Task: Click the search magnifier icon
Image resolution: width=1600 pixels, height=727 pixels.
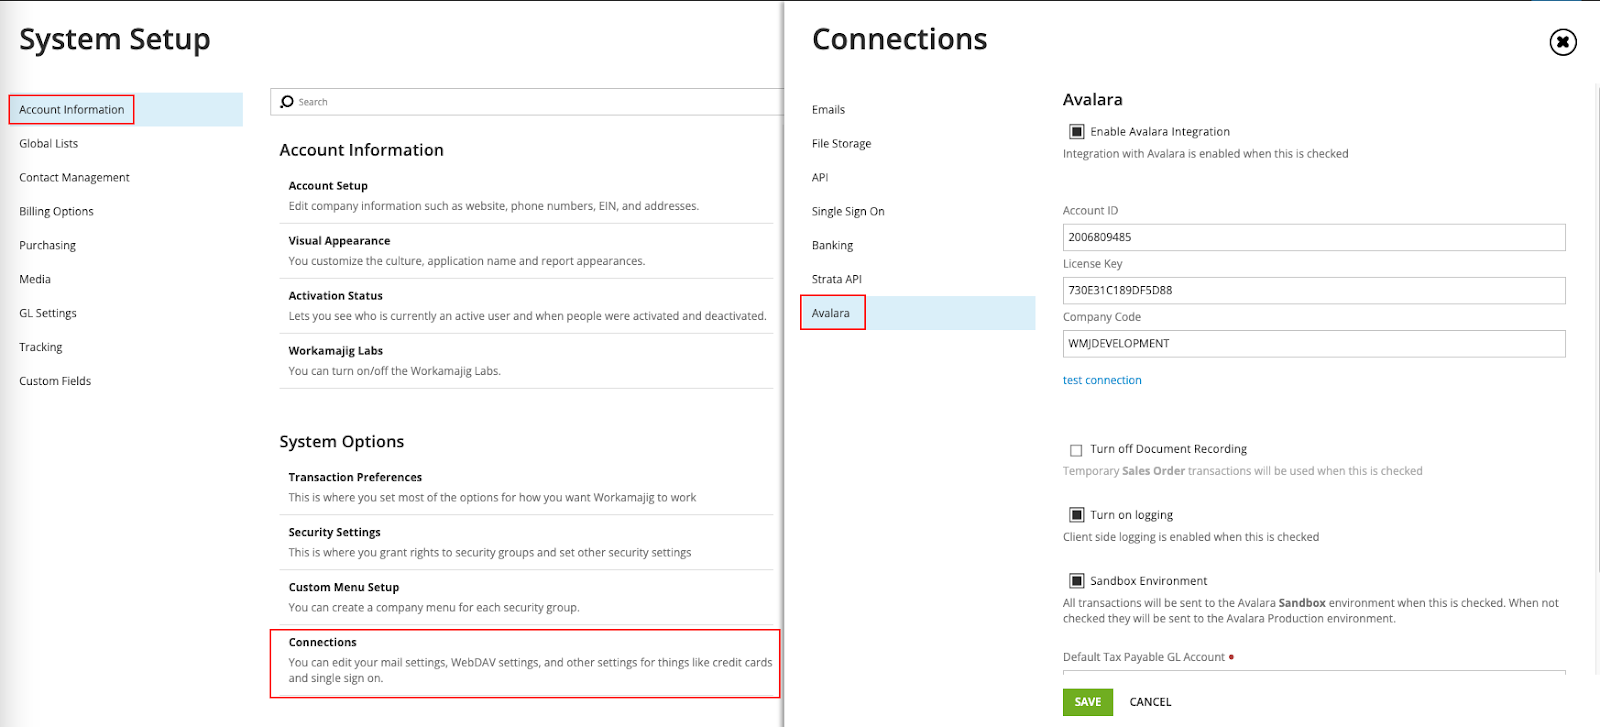Action: tap(287, 102)
